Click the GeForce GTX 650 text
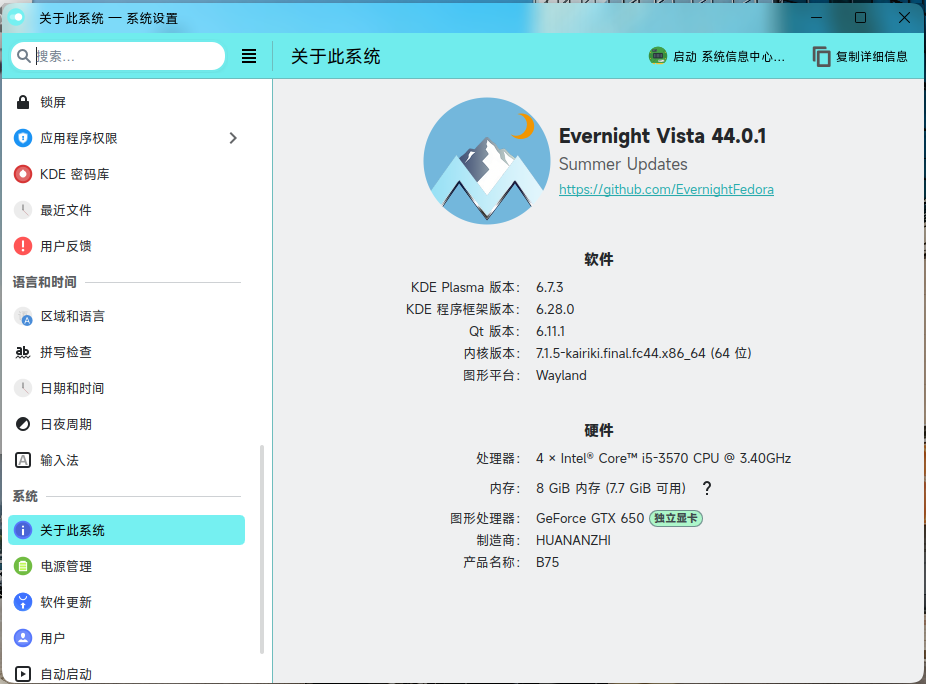 [590, 518]
